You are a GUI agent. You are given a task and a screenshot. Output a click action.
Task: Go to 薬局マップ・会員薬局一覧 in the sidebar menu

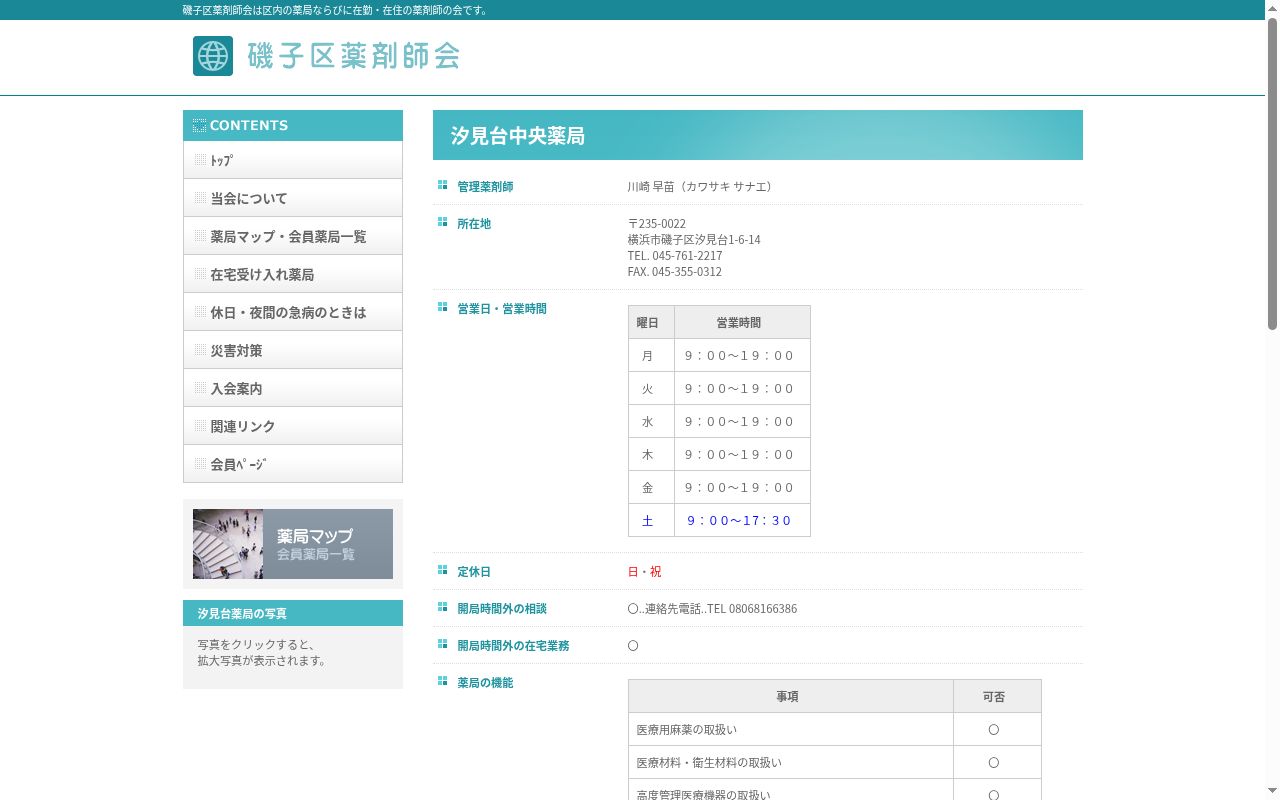(x=293, y=236)
